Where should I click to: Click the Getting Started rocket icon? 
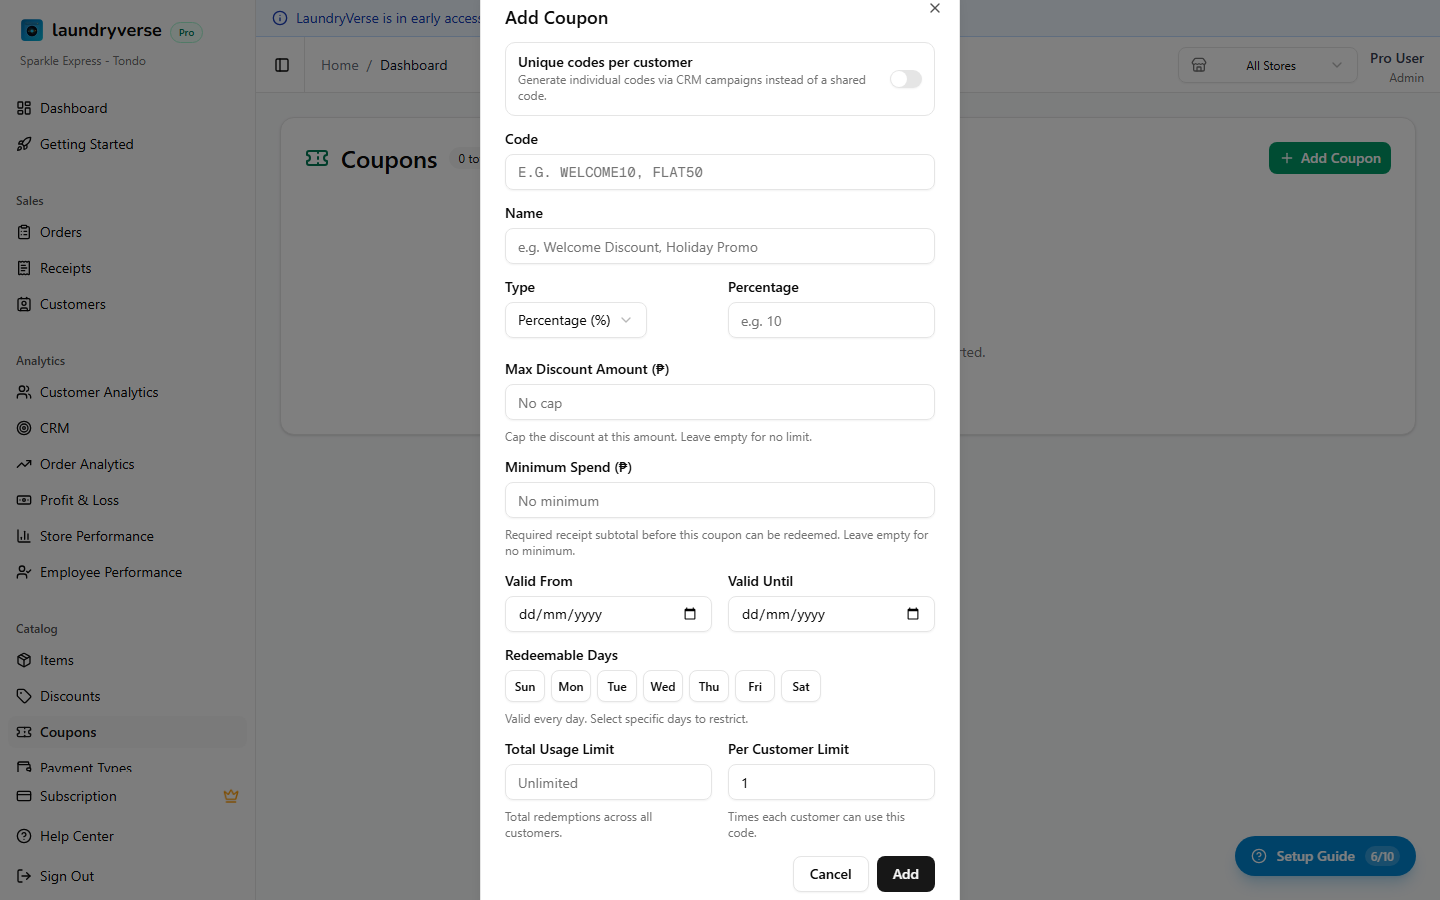pyautogui.click(x=24, y=144)
